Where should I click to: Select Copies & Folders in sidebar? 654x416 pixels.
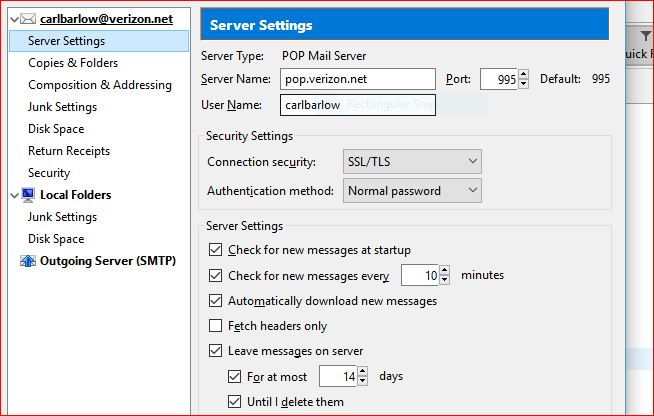73,63
